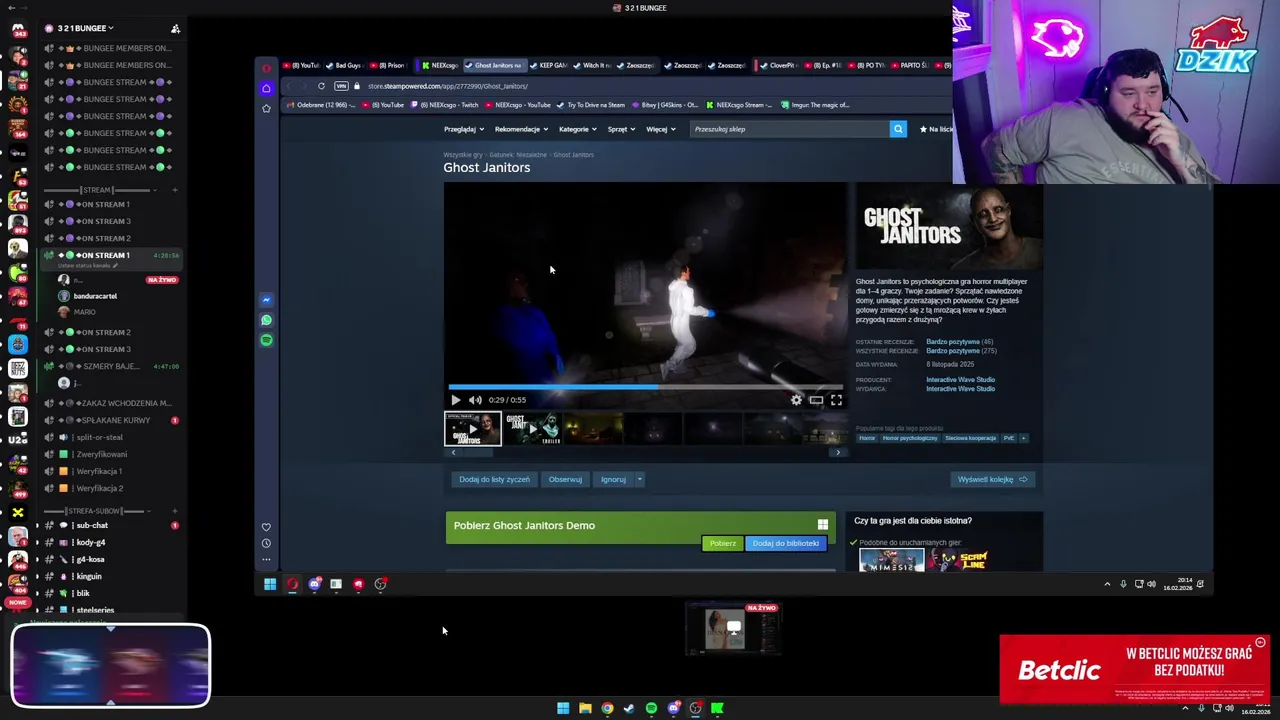
Task: Click Wyświetl kolejkę button
Action: (x=992, y=479)
